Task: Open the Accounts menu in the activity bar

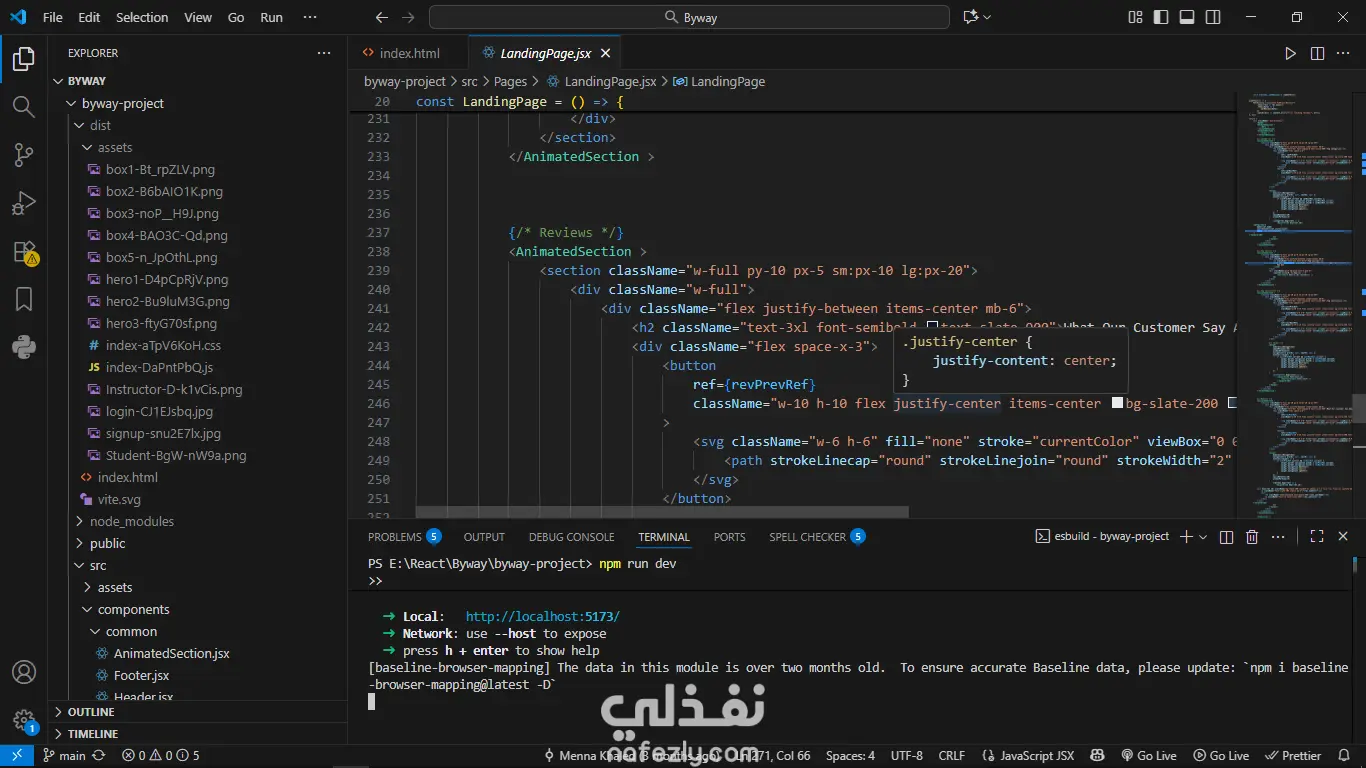Action: pos(24,672)
